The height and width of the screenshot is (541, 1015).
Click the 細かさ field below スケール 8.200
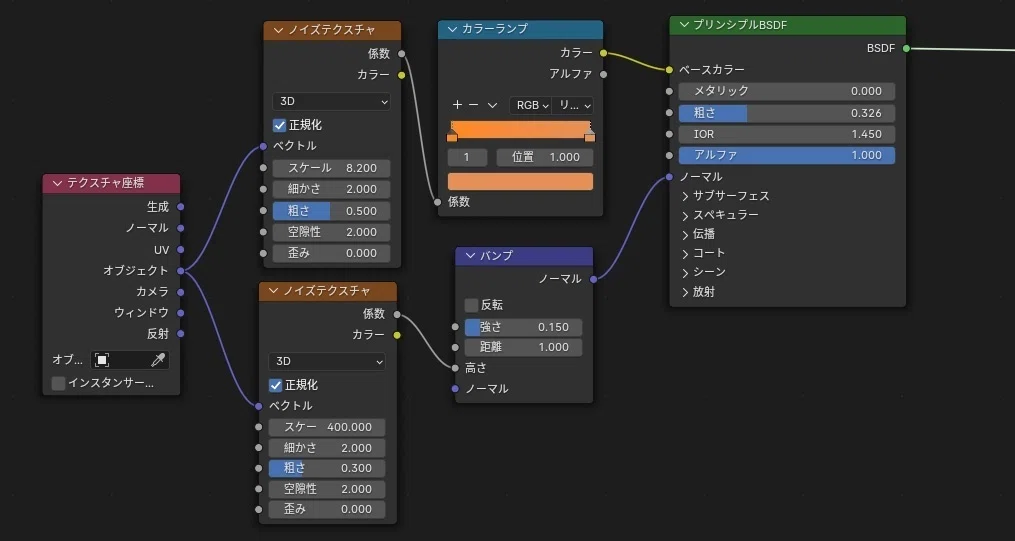[x=331, y=190]
